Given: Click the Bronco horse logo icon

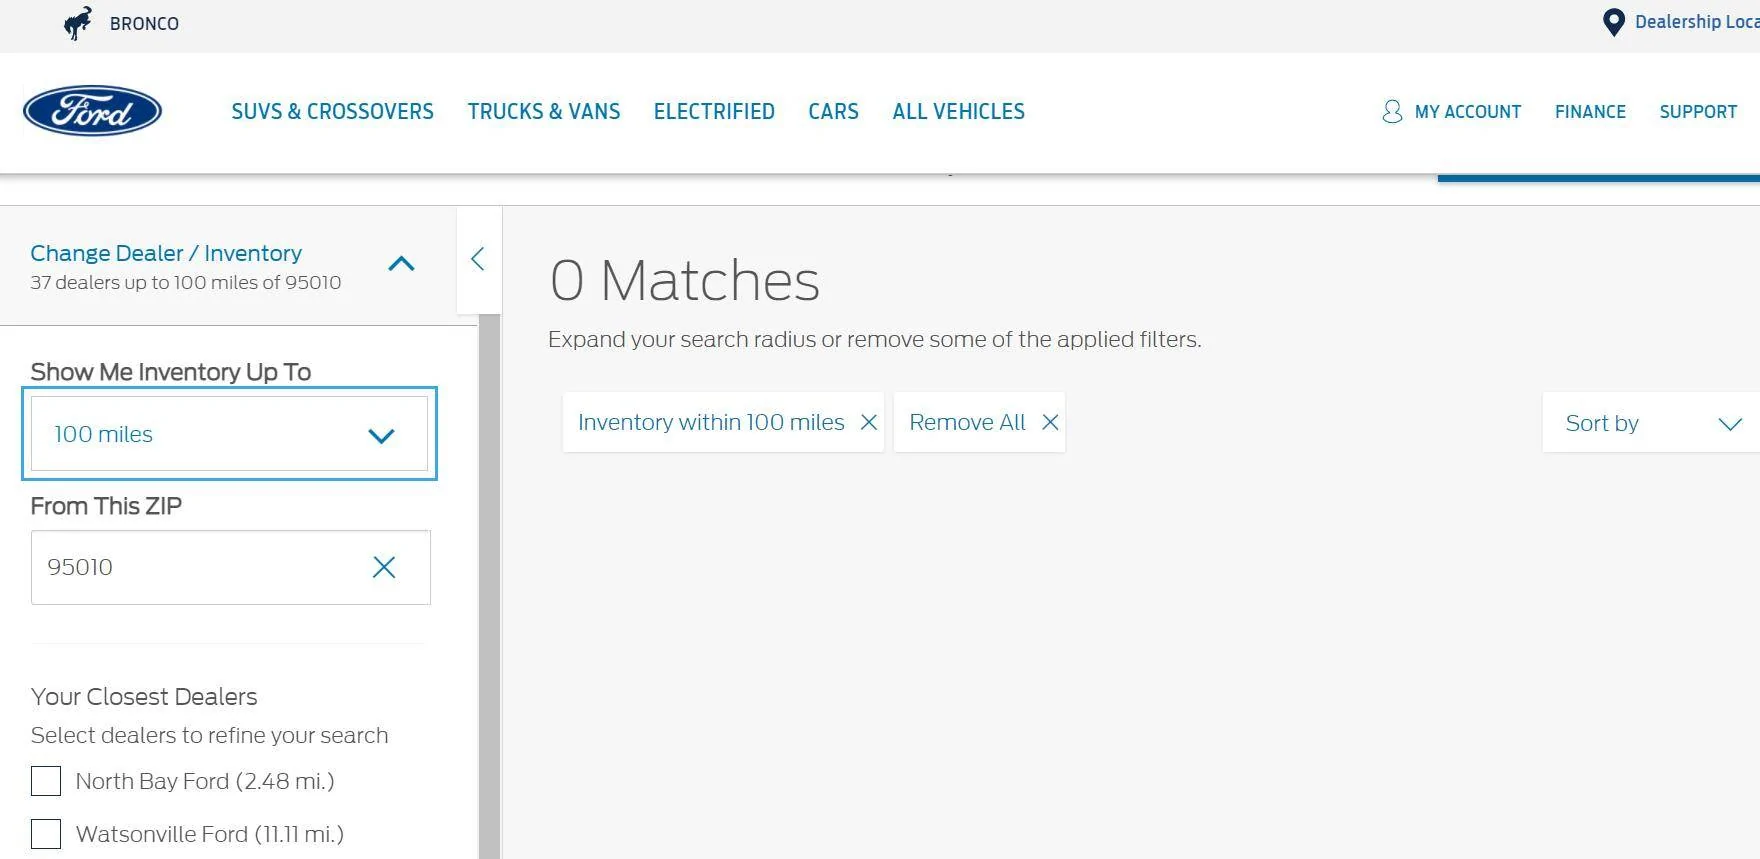Looking at the screenshot, I should click(x=78, y=23).
